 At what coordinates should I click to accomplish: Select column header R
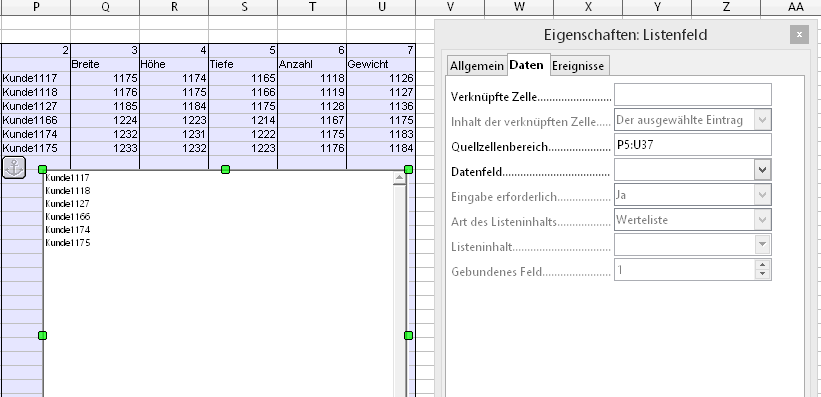point(174,7)
